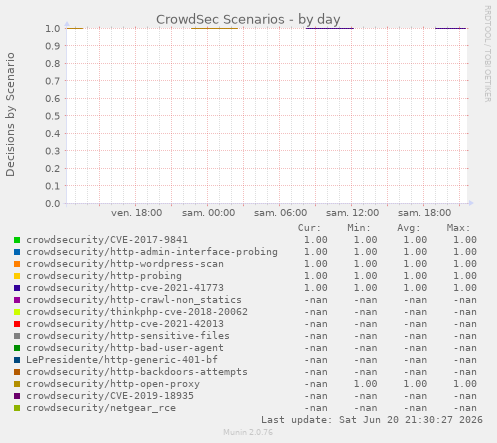
Task: Click the sam. 12:00 time axis label
Action: tap(353, 213)
